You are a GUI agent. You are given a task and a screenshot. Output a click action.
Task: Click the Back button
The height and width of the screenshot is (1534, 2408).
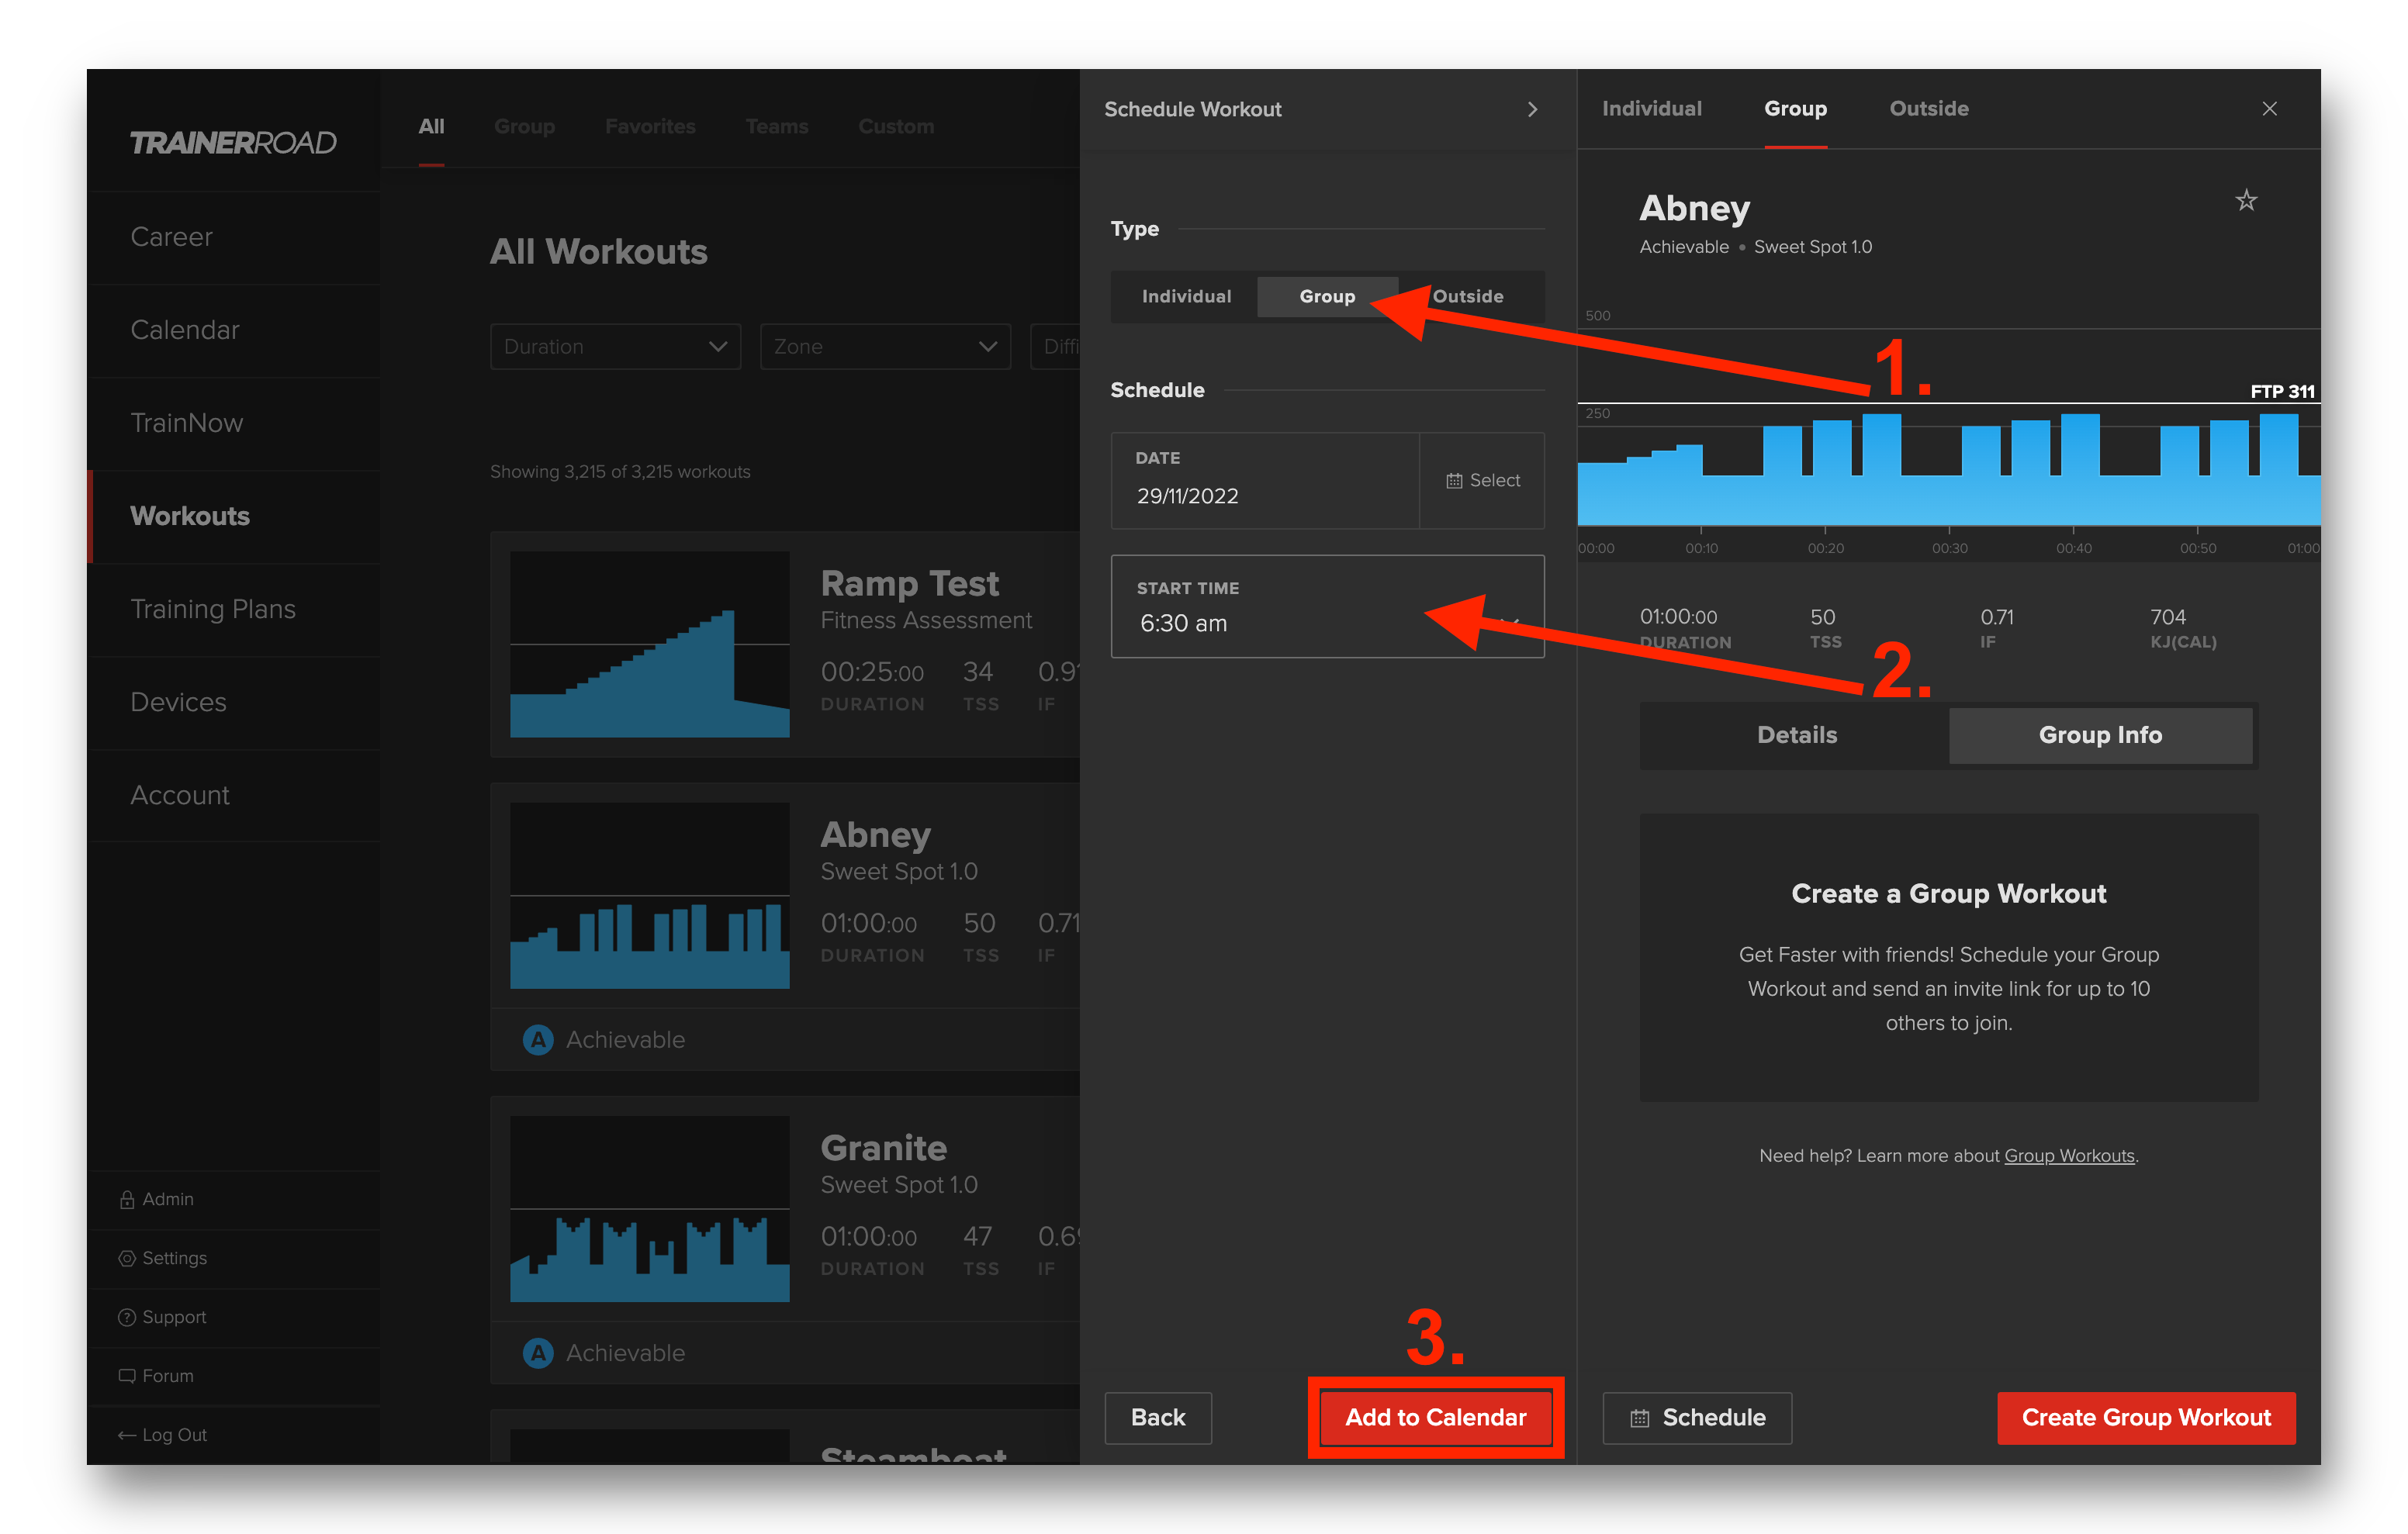[x=1158, y=1418]
